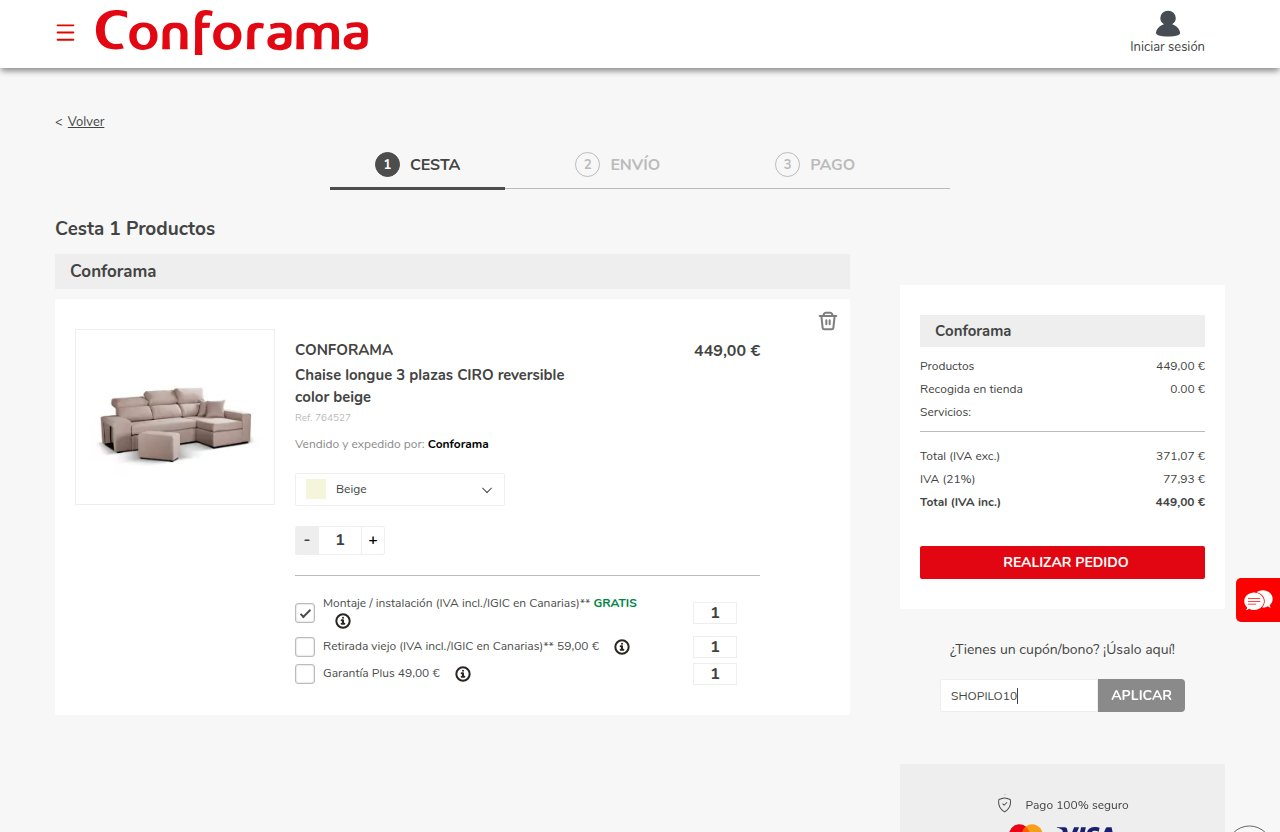Click REALIZAR PEDIDO button

pyautogui.click(x=1062, y=562)
